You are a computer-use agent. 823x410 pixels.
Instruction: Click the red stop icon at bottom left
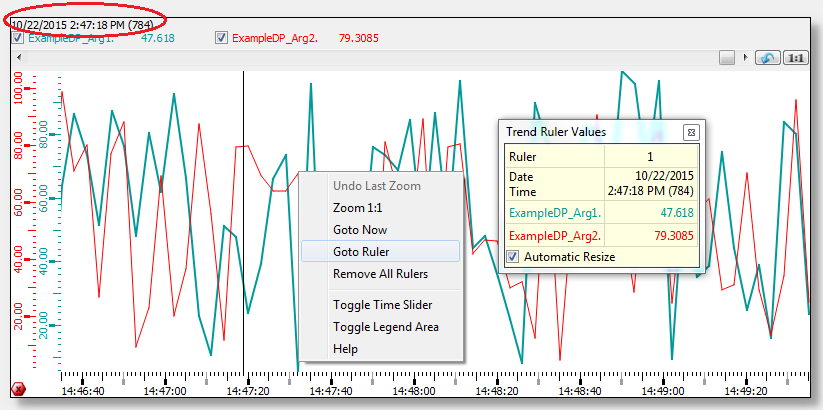[18, 388]
